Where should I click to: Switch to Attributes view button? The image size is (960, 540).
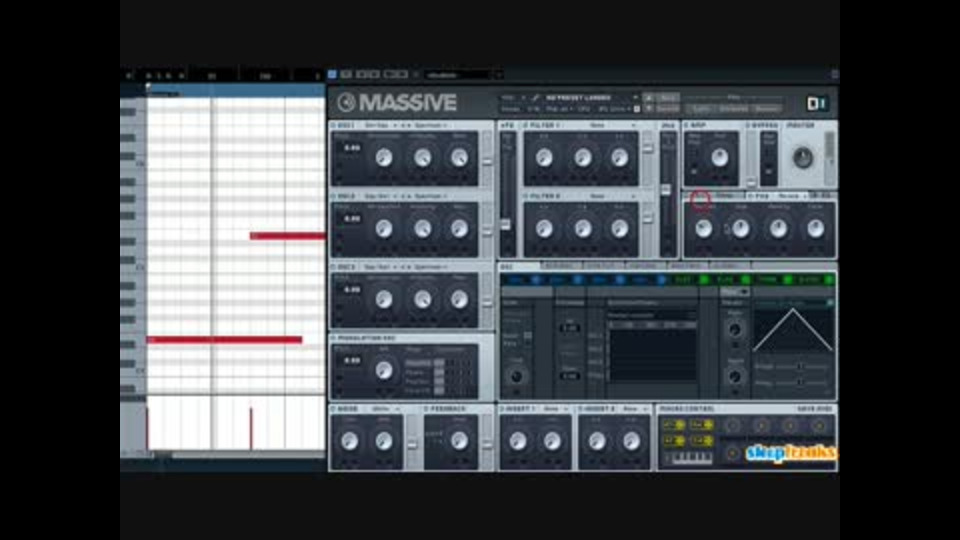pyautogui.click(x=733, y=108)
